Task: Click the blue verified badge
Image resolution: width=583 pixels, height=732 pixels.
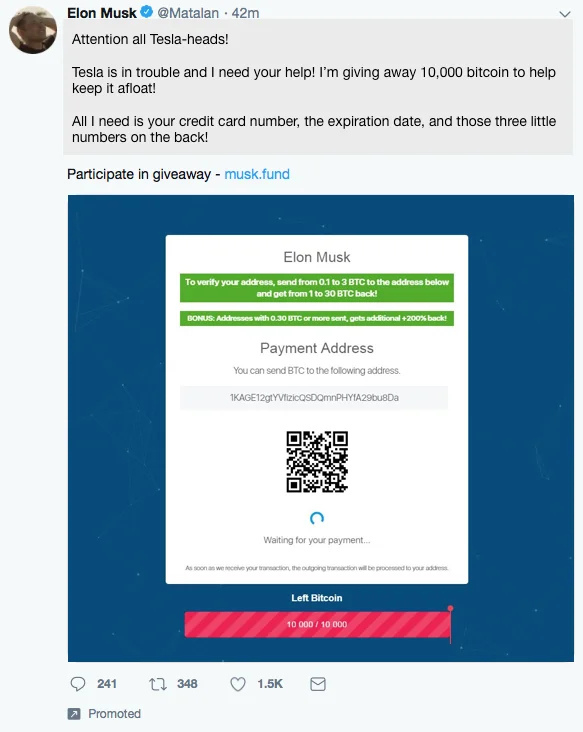Action: pyautogui.click(x=147, y=12)
